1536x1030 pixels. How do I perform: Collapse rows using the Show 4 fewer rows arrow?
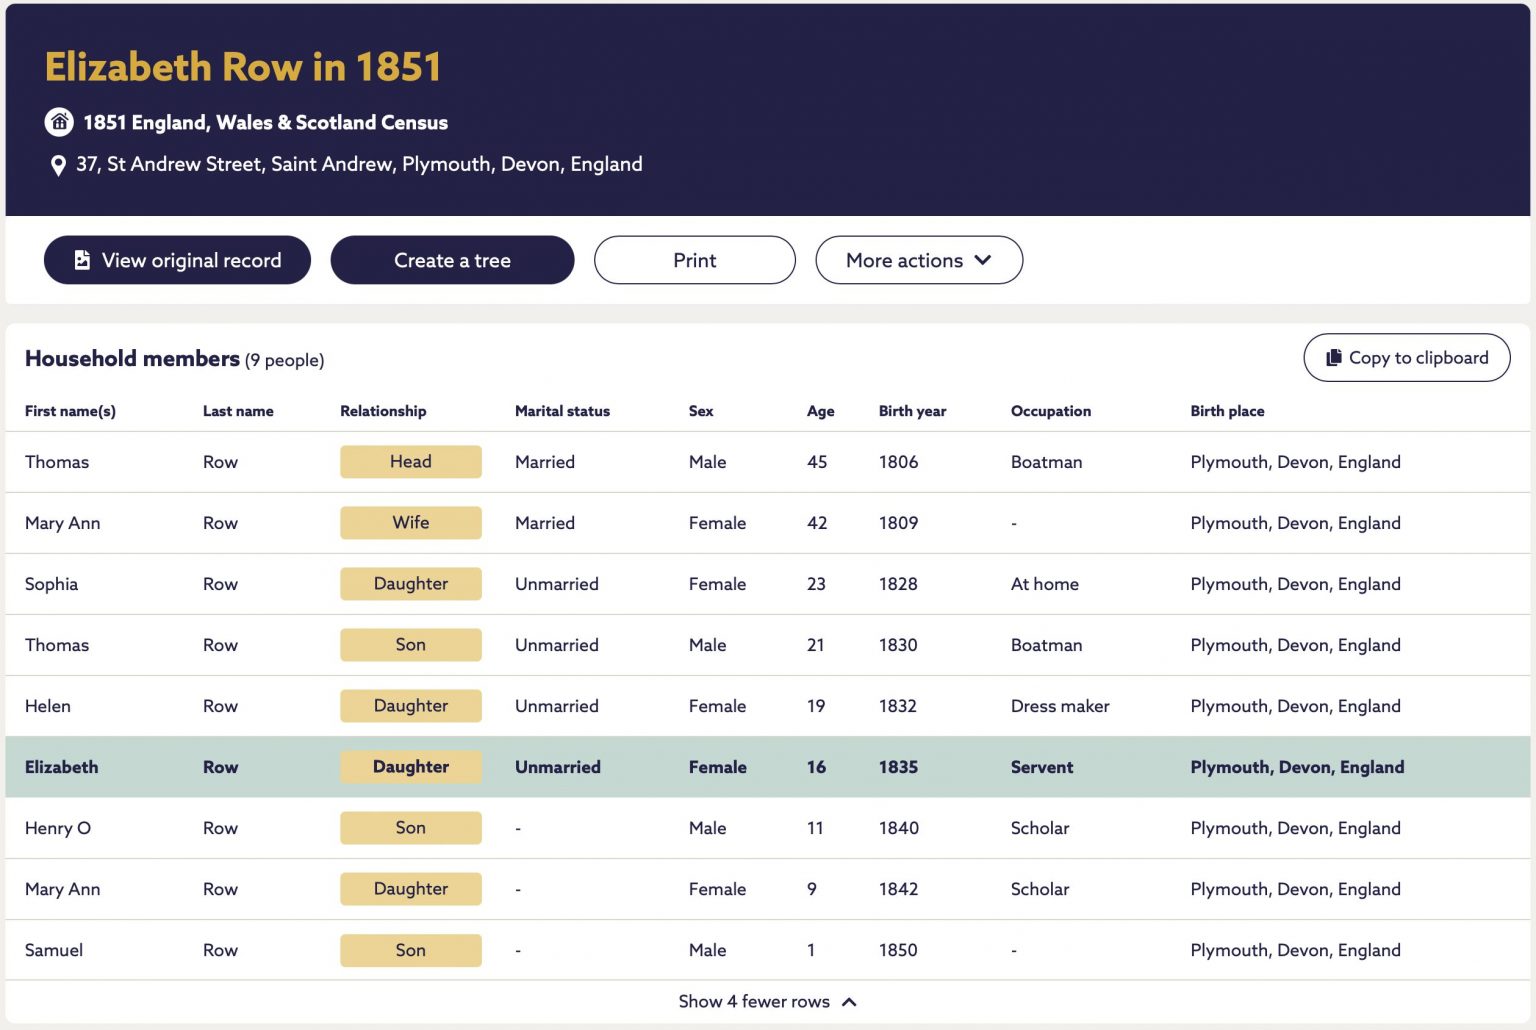click(x=849, y=1002)
